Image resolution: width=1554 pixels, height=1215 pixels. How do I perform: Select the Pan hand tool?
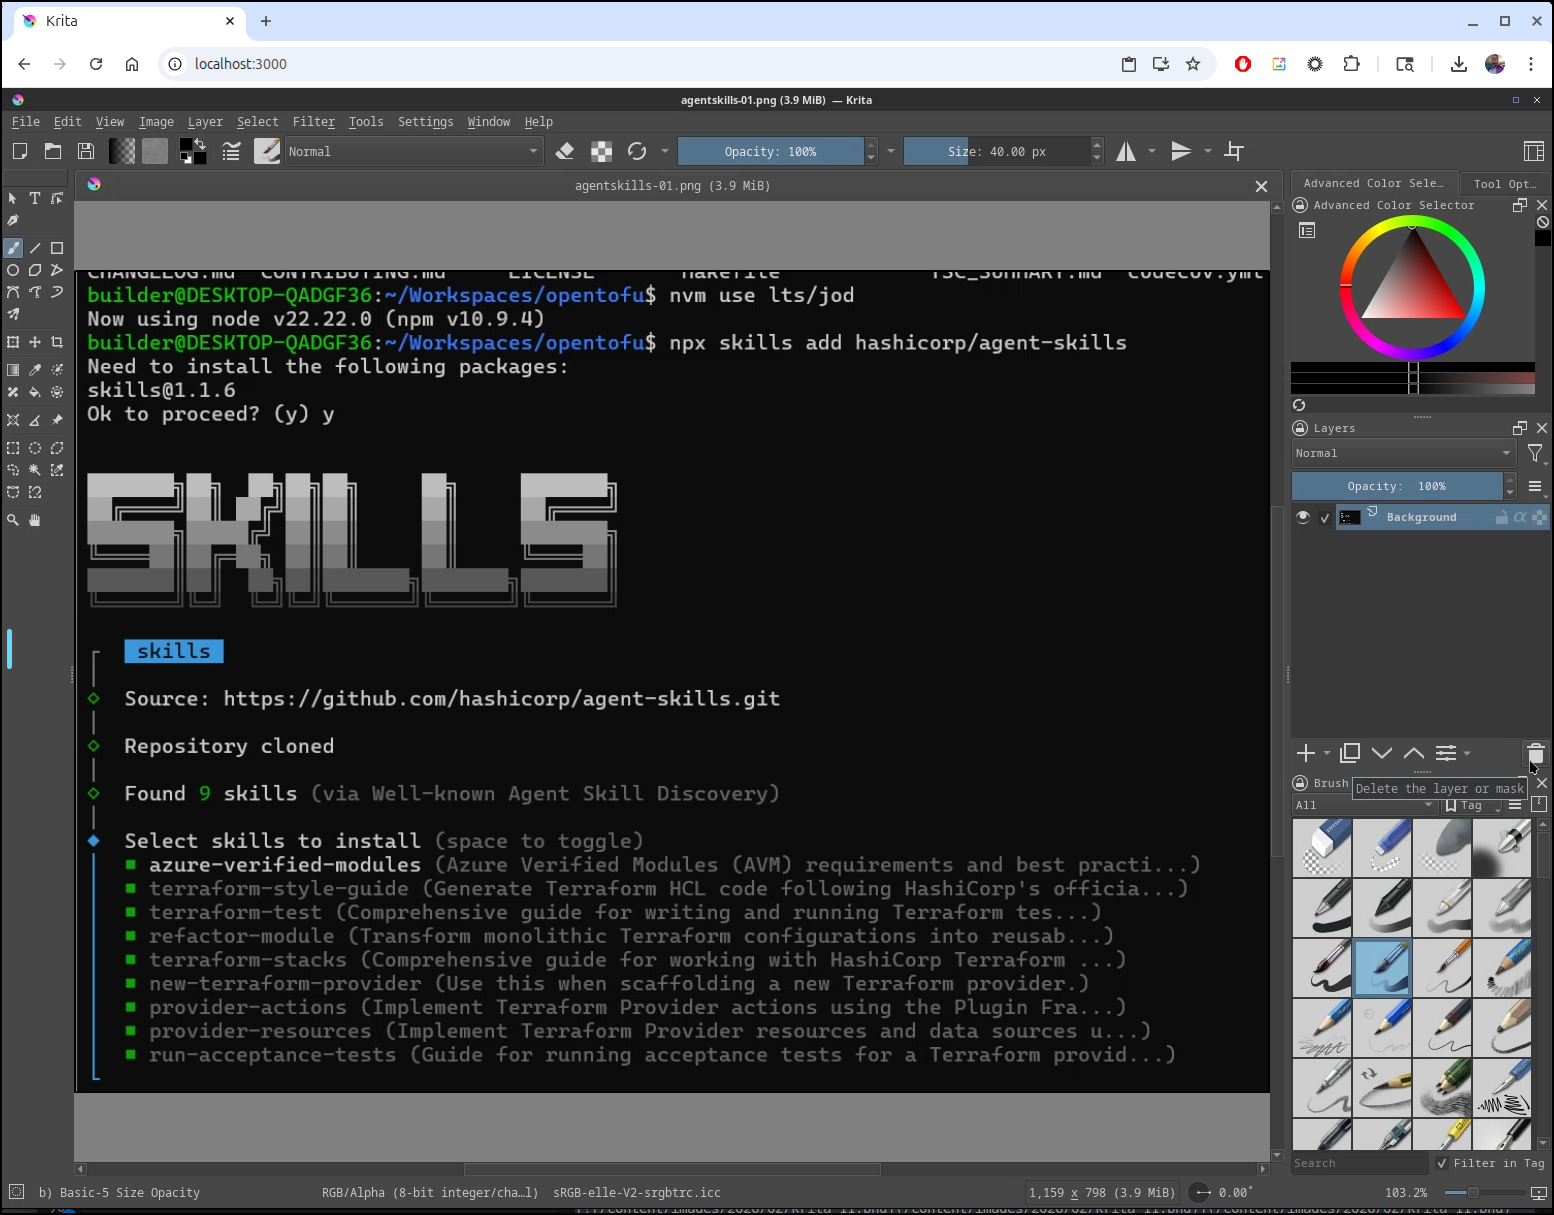(x=35, y=520)
